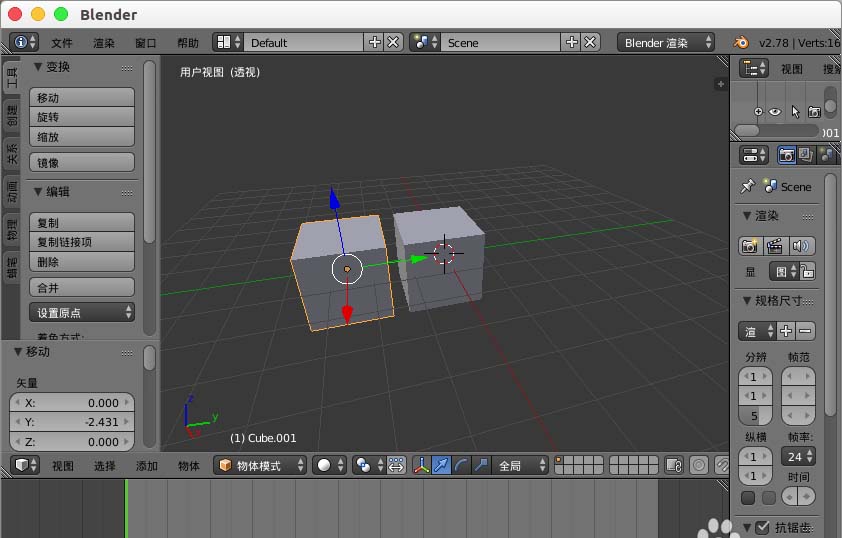
Task: Open the 全局 orientation dropdown
Action: (x=520, y=465)
